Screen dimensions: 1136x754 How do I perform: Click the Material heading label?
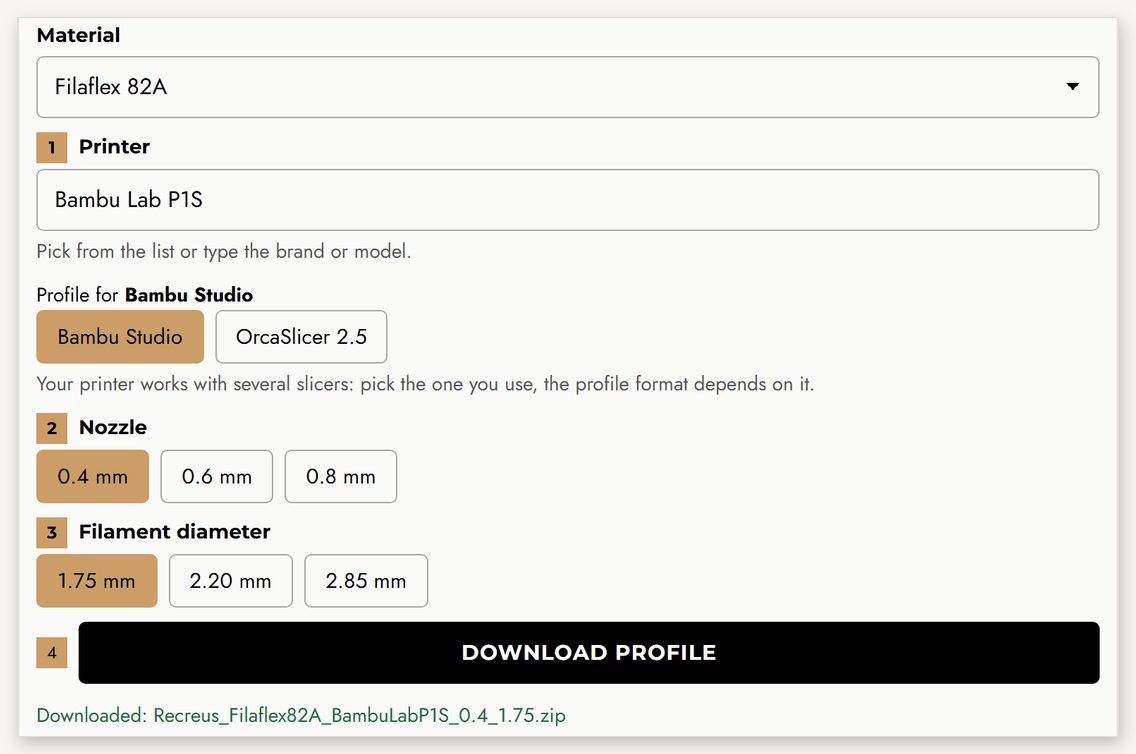[x=78, y=35]
